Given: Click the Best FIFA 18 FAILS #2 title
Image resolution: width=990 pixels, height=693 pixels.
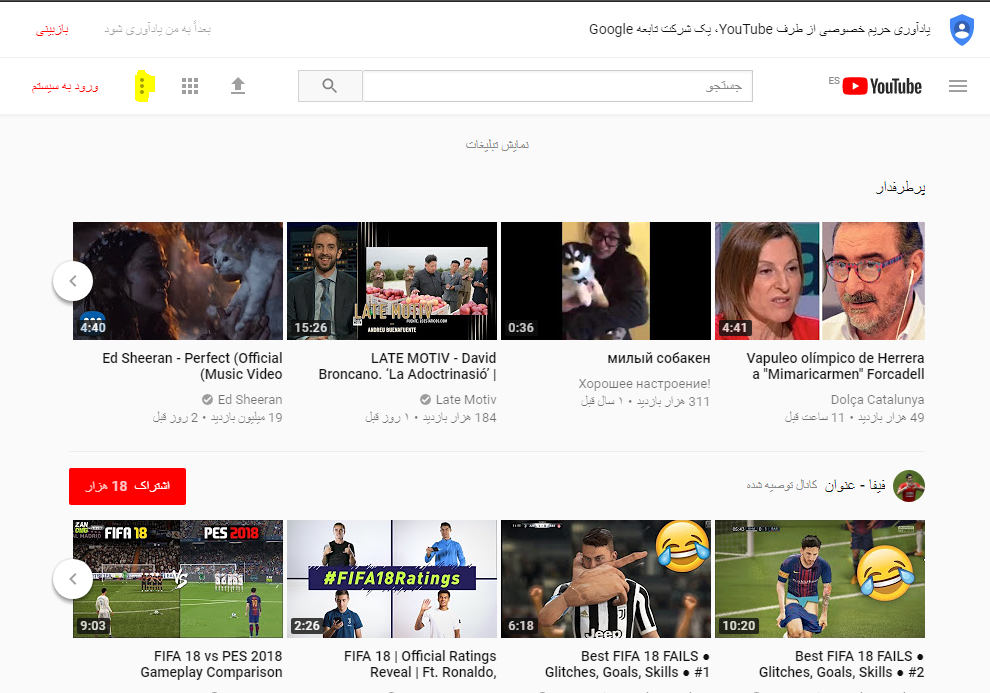Looking at the screenshot, I should pyautogui.click(x=842, y=664).
